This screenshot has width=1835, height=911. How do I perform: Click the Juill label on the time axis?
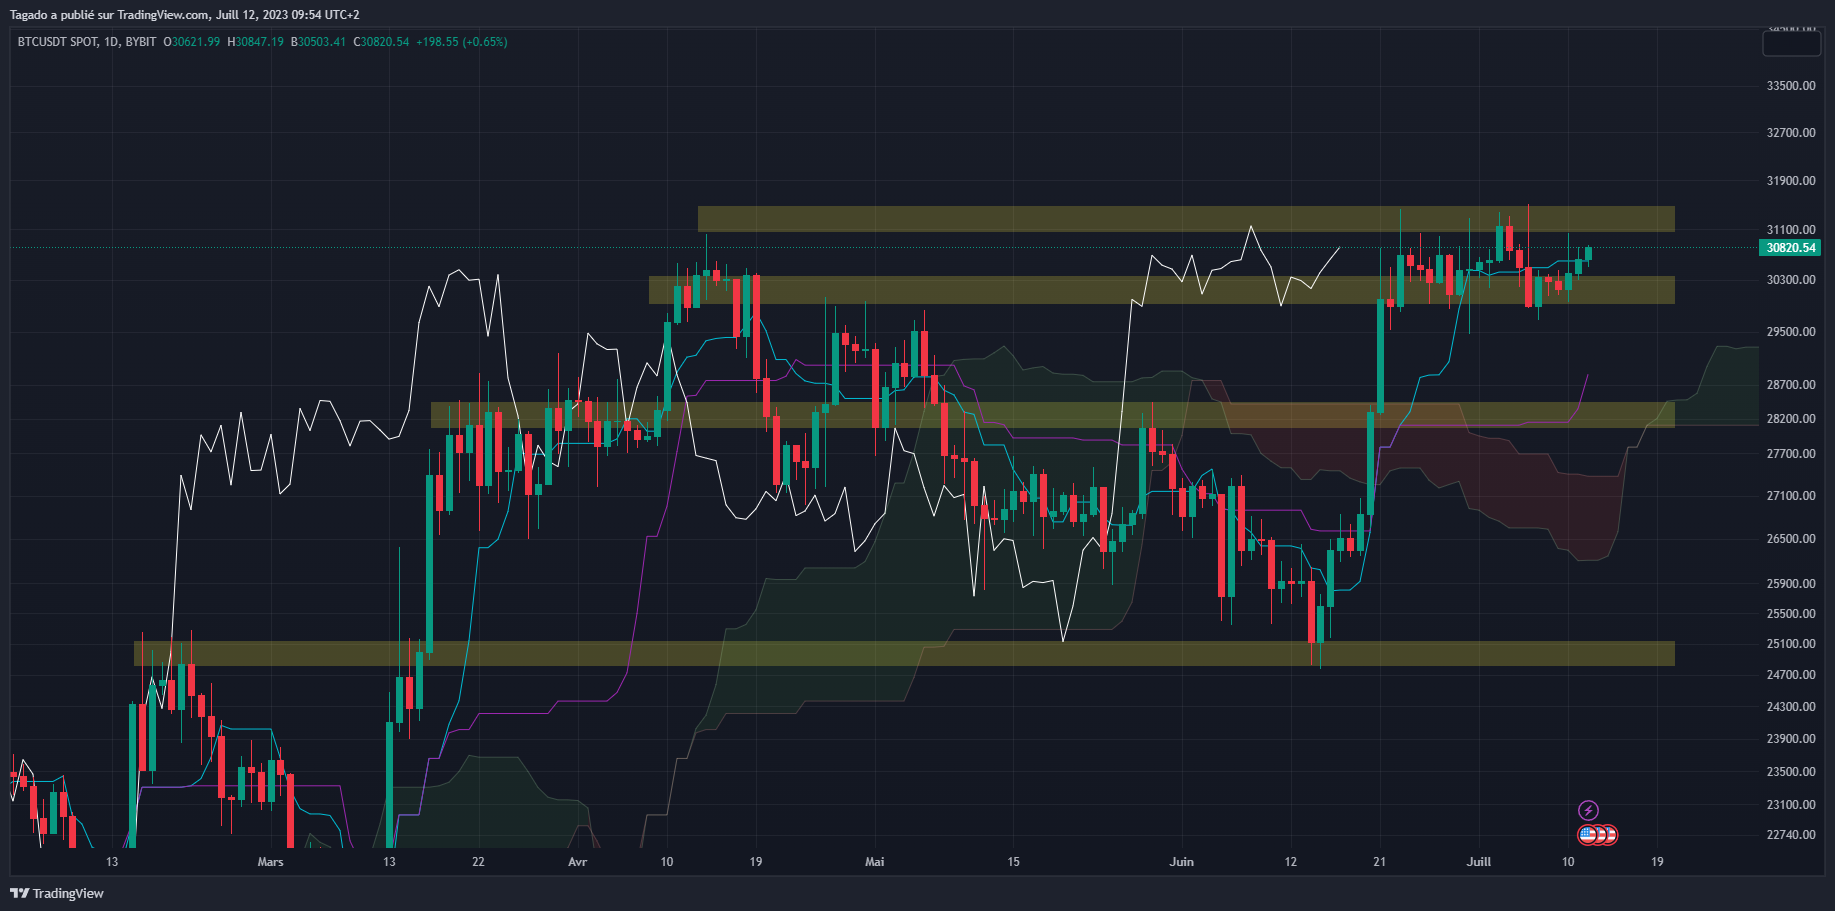(x=1478, y=861)
